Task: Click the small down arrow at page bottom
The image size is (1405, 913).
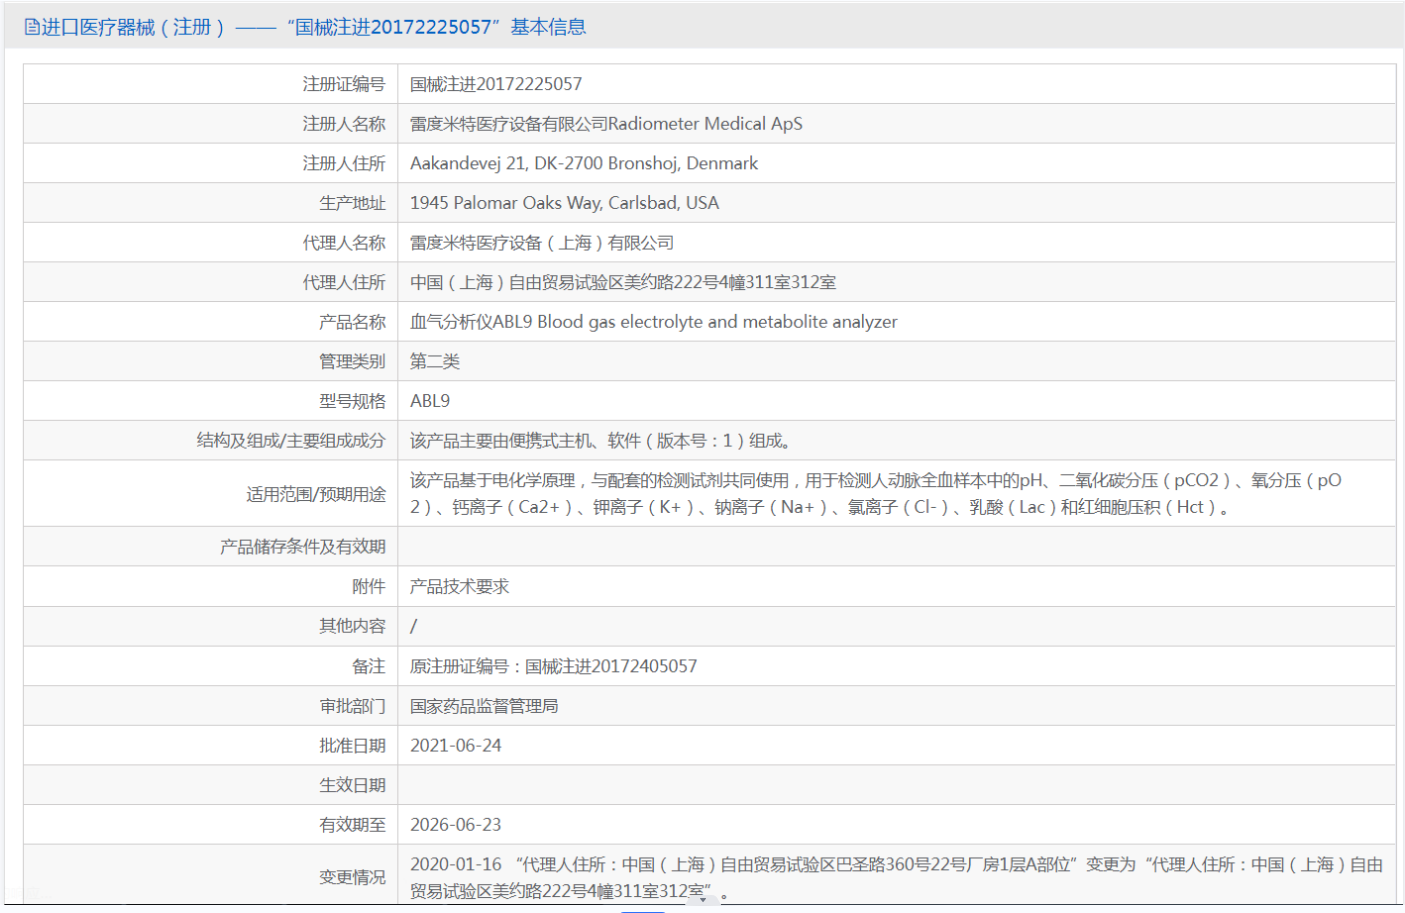Action: (703, 900)
